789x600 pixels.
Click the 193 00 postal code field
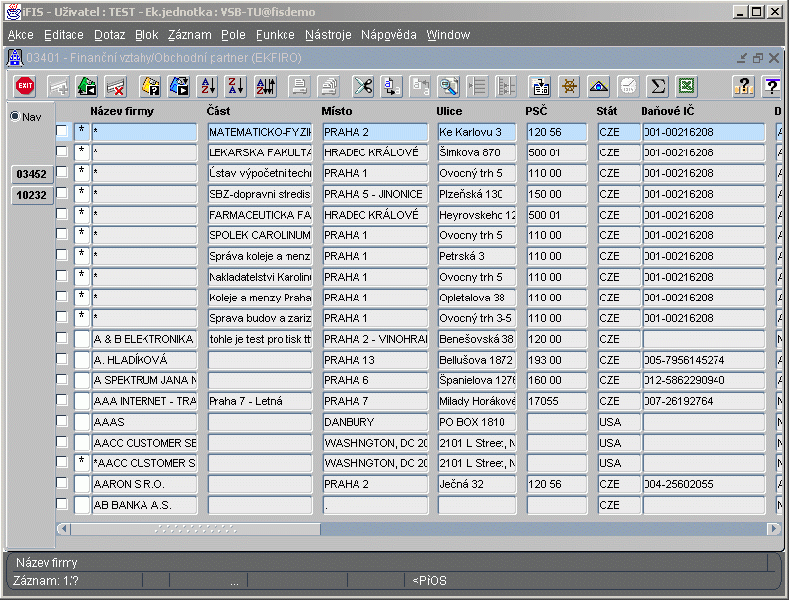click(x=557, y=360)
